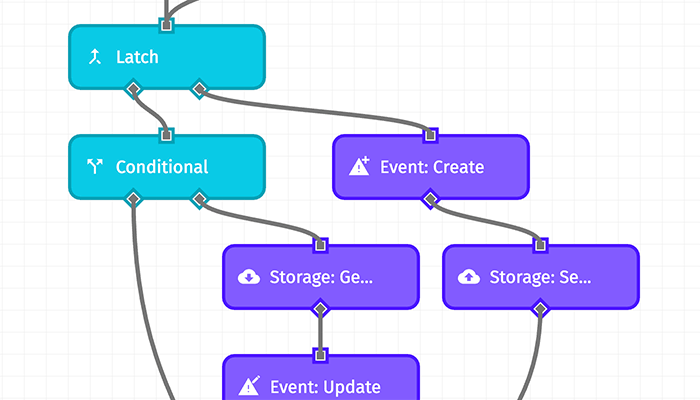Viewport: 700px width, 400px height.
Task: Click the Storage: Se... output port
Action: pos(540,309)
